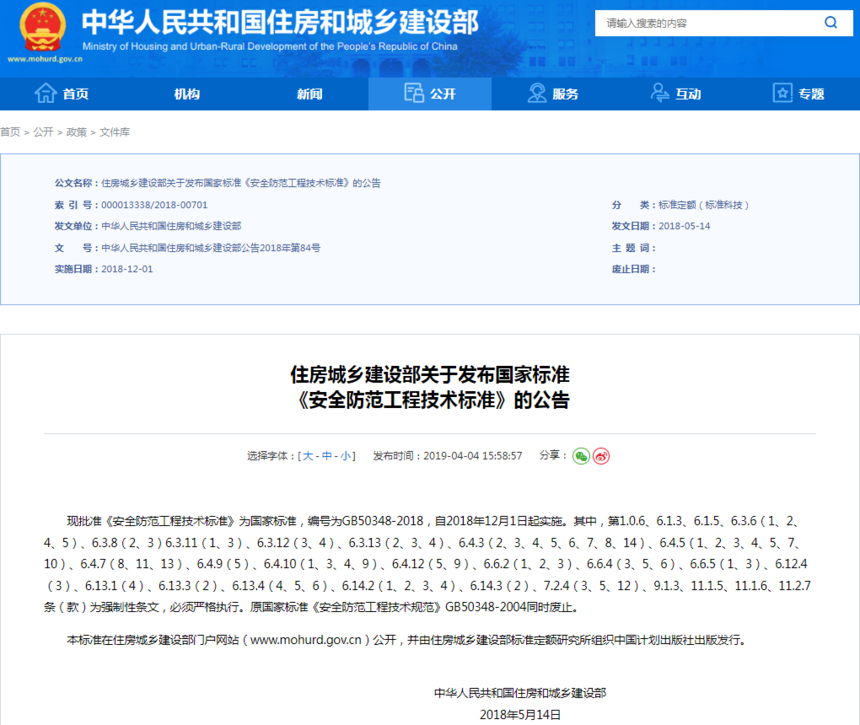Click the 发文单位 value in the info box
The height and width of the screenshot is (725, 860).
tap(171, 226)
